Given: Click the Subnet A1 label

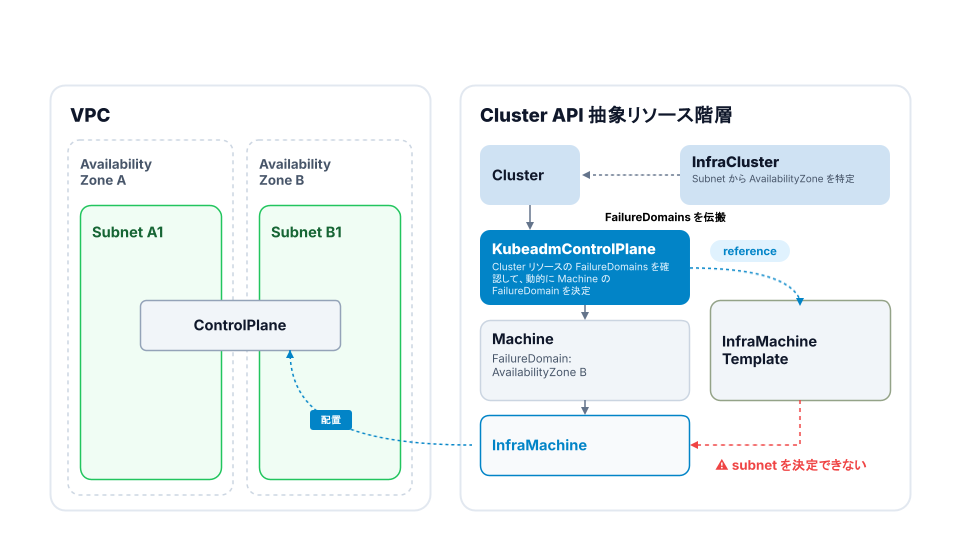Looking at the screenshot, I should coord(127,232).
